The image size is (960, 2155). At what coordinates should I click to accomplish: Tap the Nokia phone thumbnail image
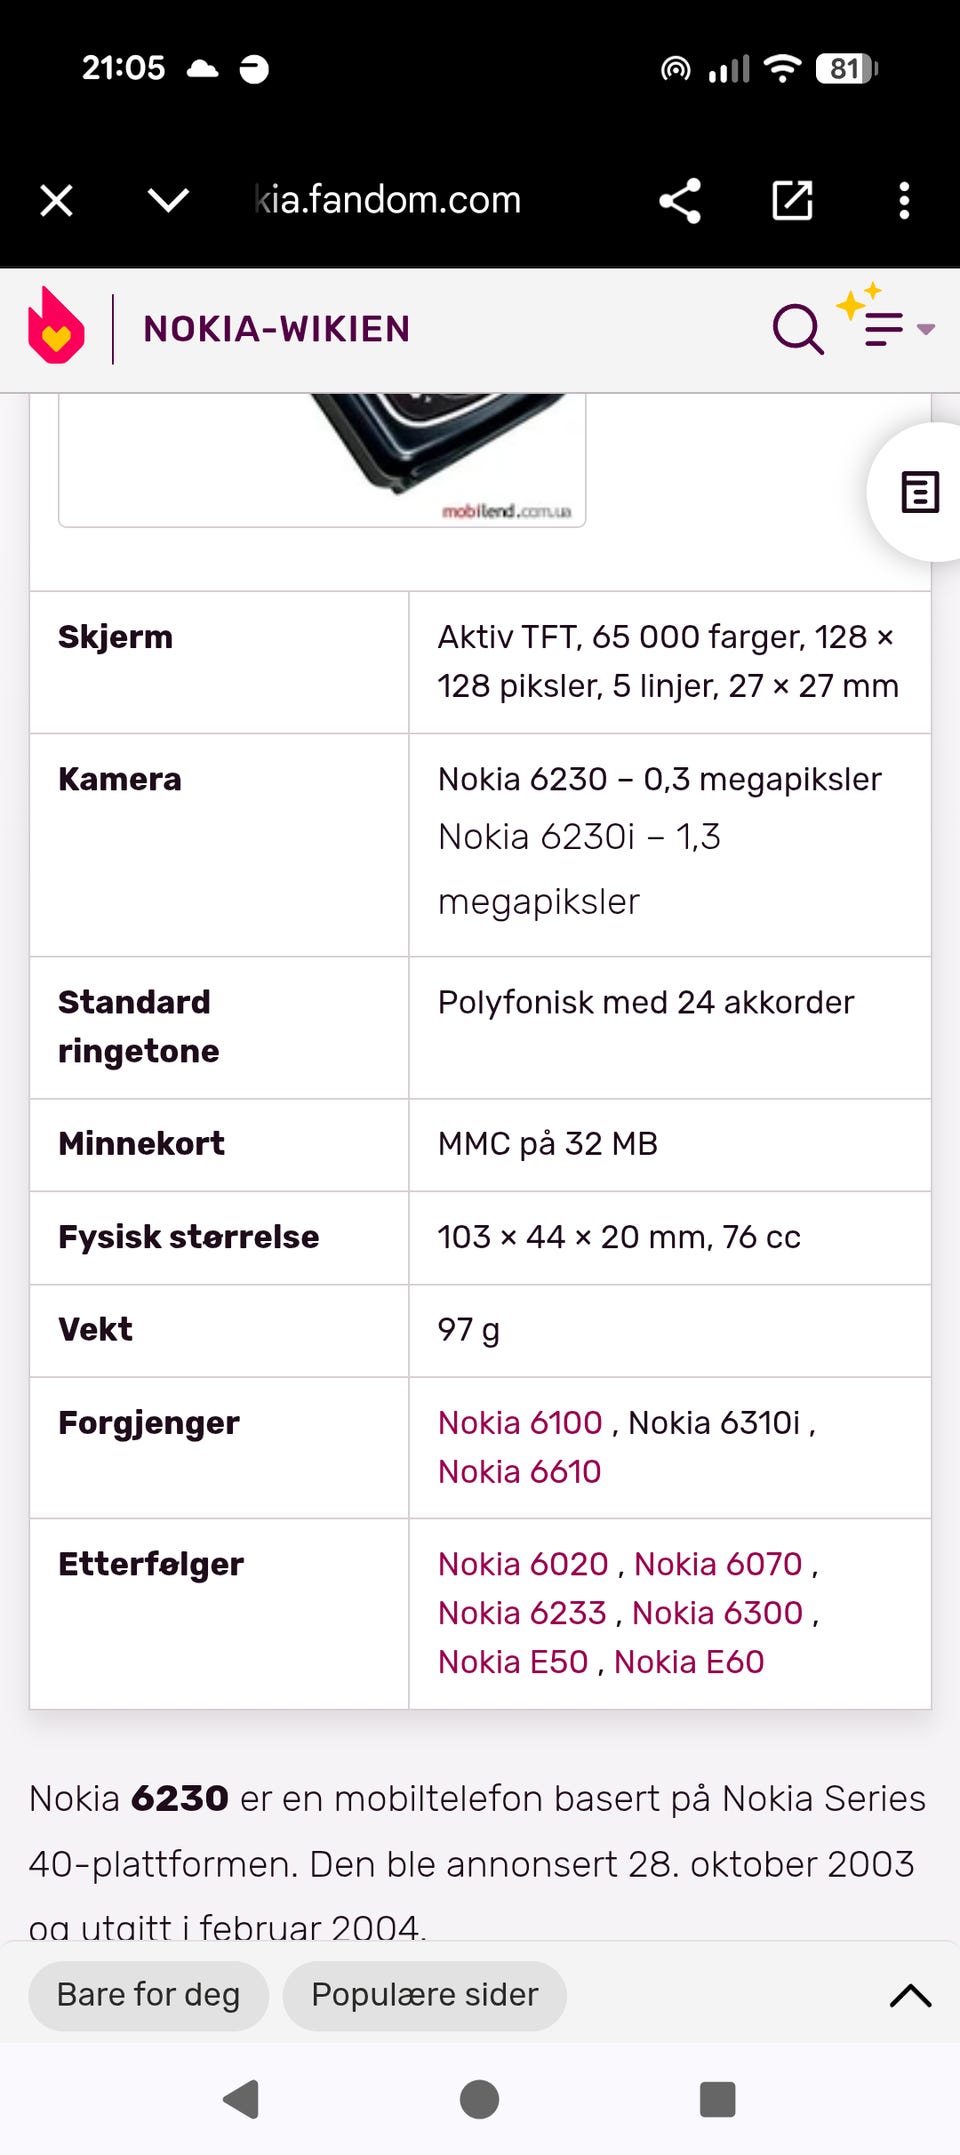322,460
